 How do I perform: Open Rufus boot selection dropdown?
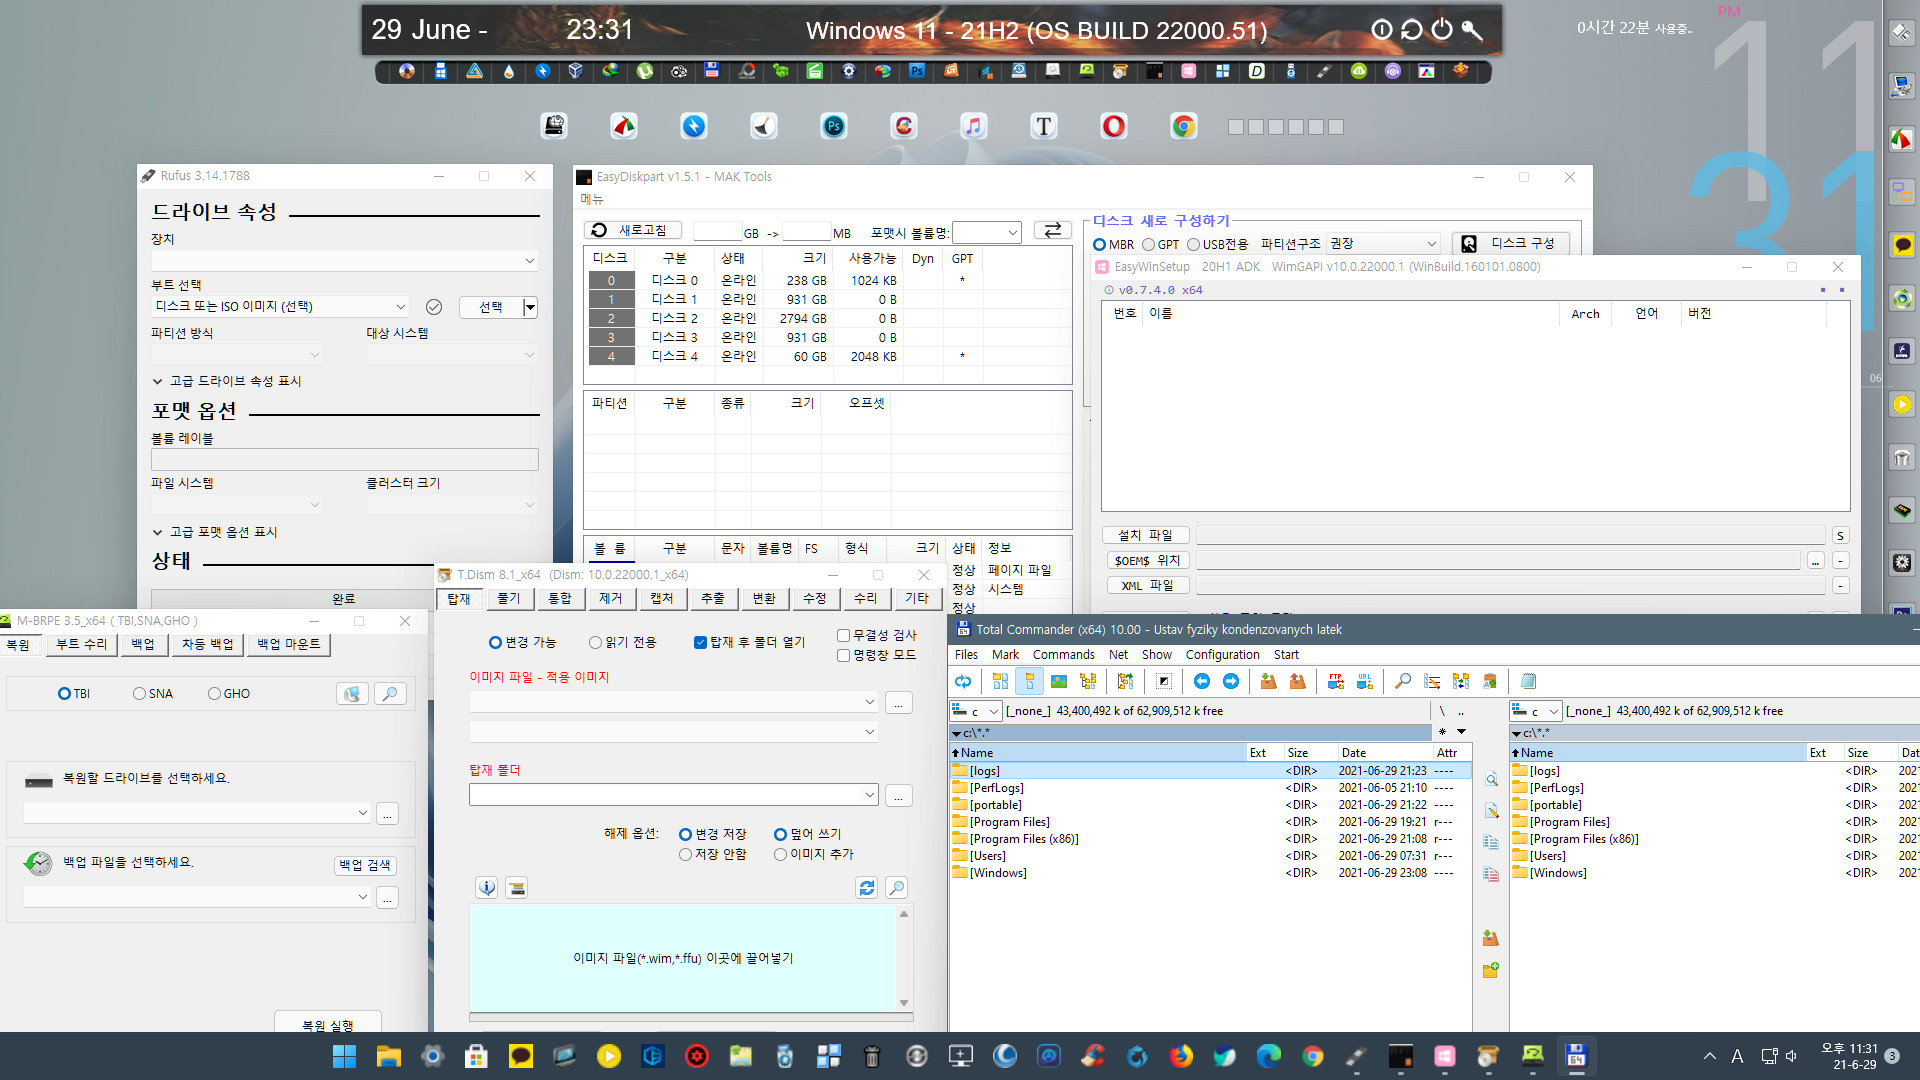click(x=281, y=307)
